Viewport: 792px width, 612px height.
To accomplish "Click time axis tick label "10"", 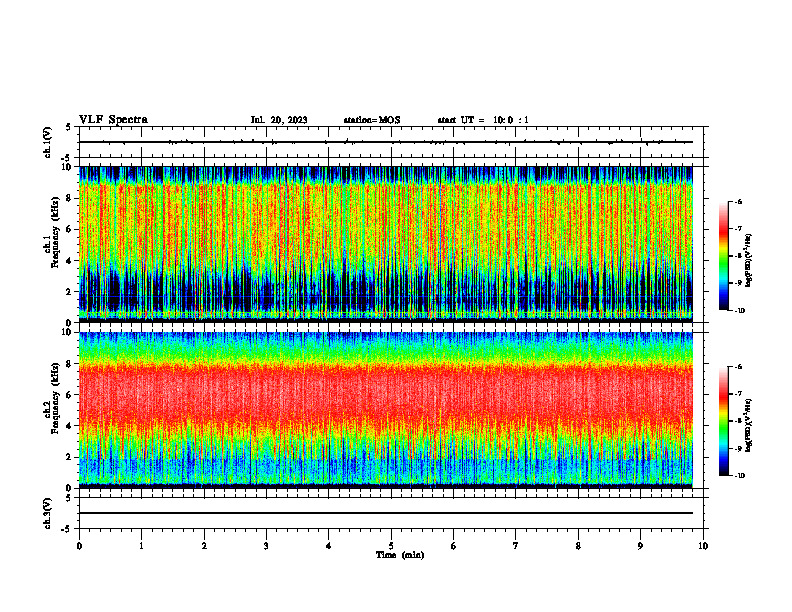I will 703,546.
